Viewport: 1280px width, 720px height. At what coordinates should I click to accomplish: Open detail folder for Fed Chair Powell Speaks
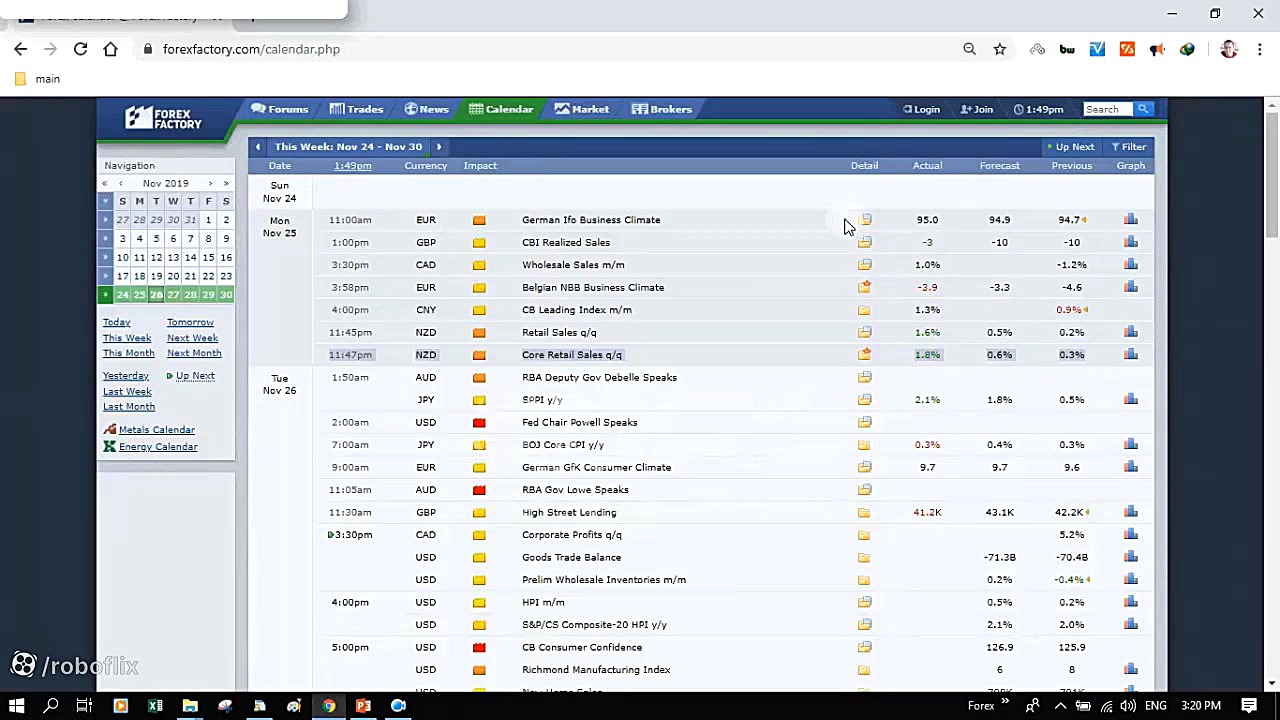(864, 422)
